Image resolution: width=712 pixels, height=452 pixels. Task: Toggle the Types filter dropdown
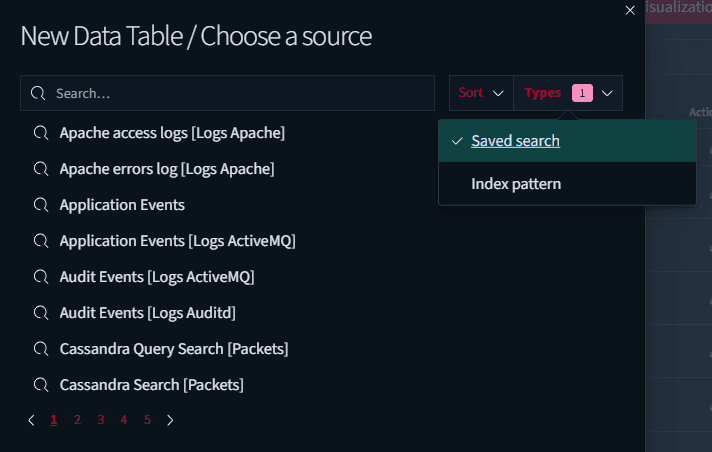tap(568, 93)
